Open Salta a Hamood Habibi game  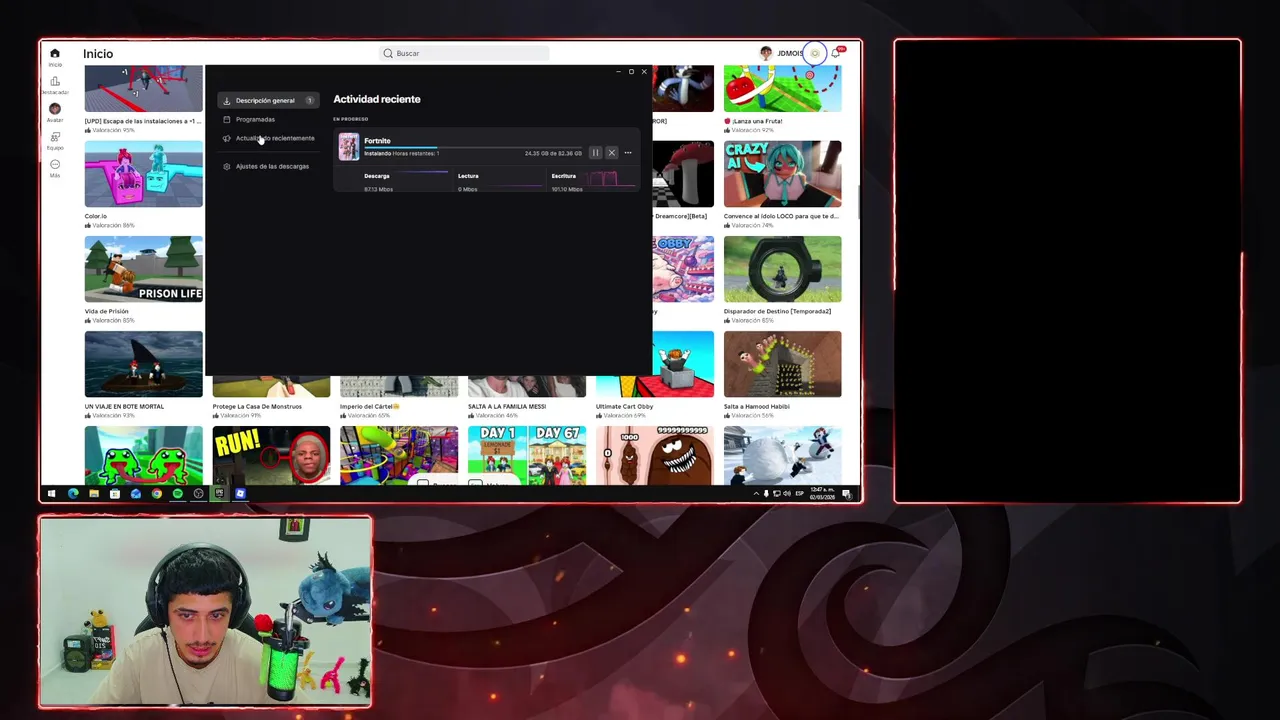(x=782, y=364)
